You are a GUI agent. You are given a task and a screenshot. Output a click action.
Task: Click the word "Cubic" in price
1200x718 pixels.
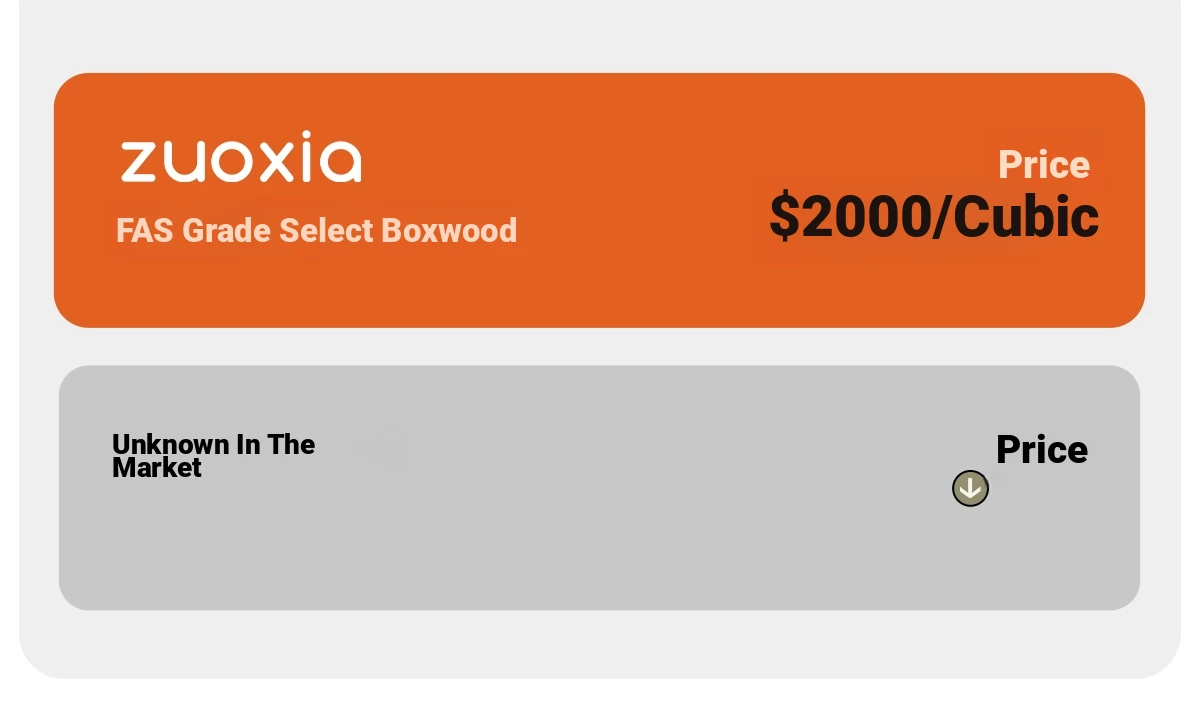pos(1026,216)
